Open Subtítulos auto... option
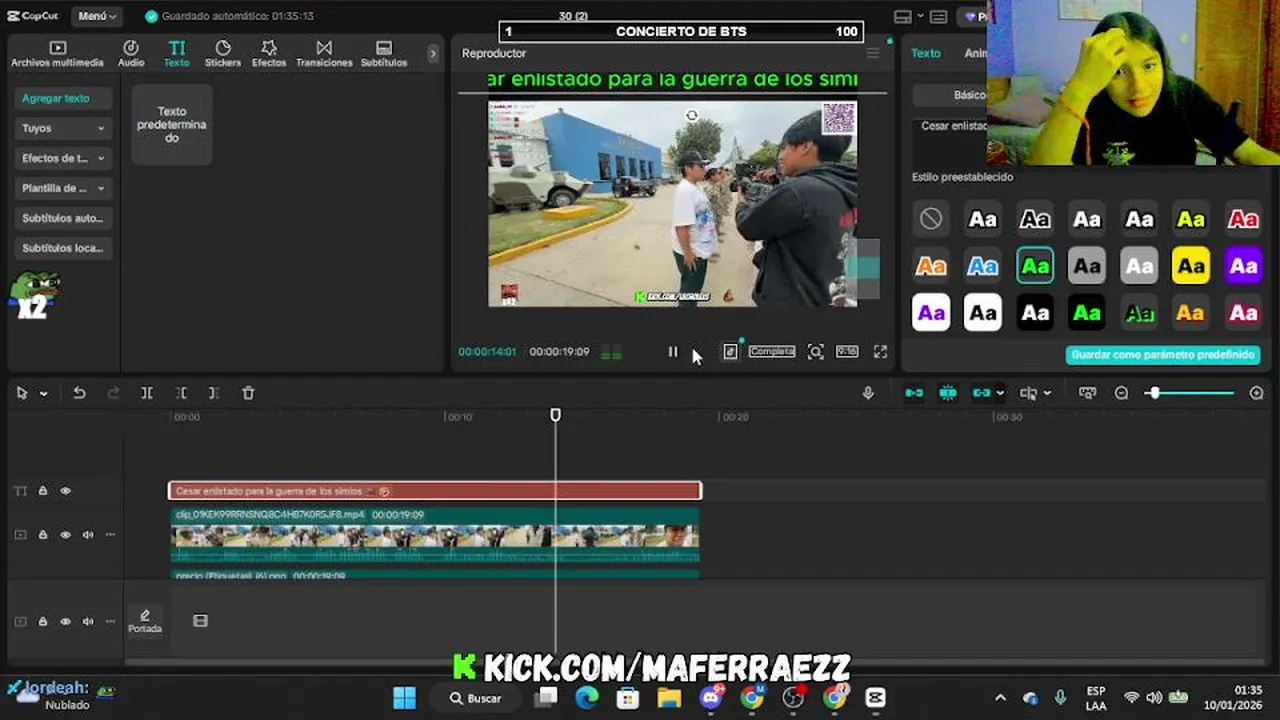 tap(63, 218)
